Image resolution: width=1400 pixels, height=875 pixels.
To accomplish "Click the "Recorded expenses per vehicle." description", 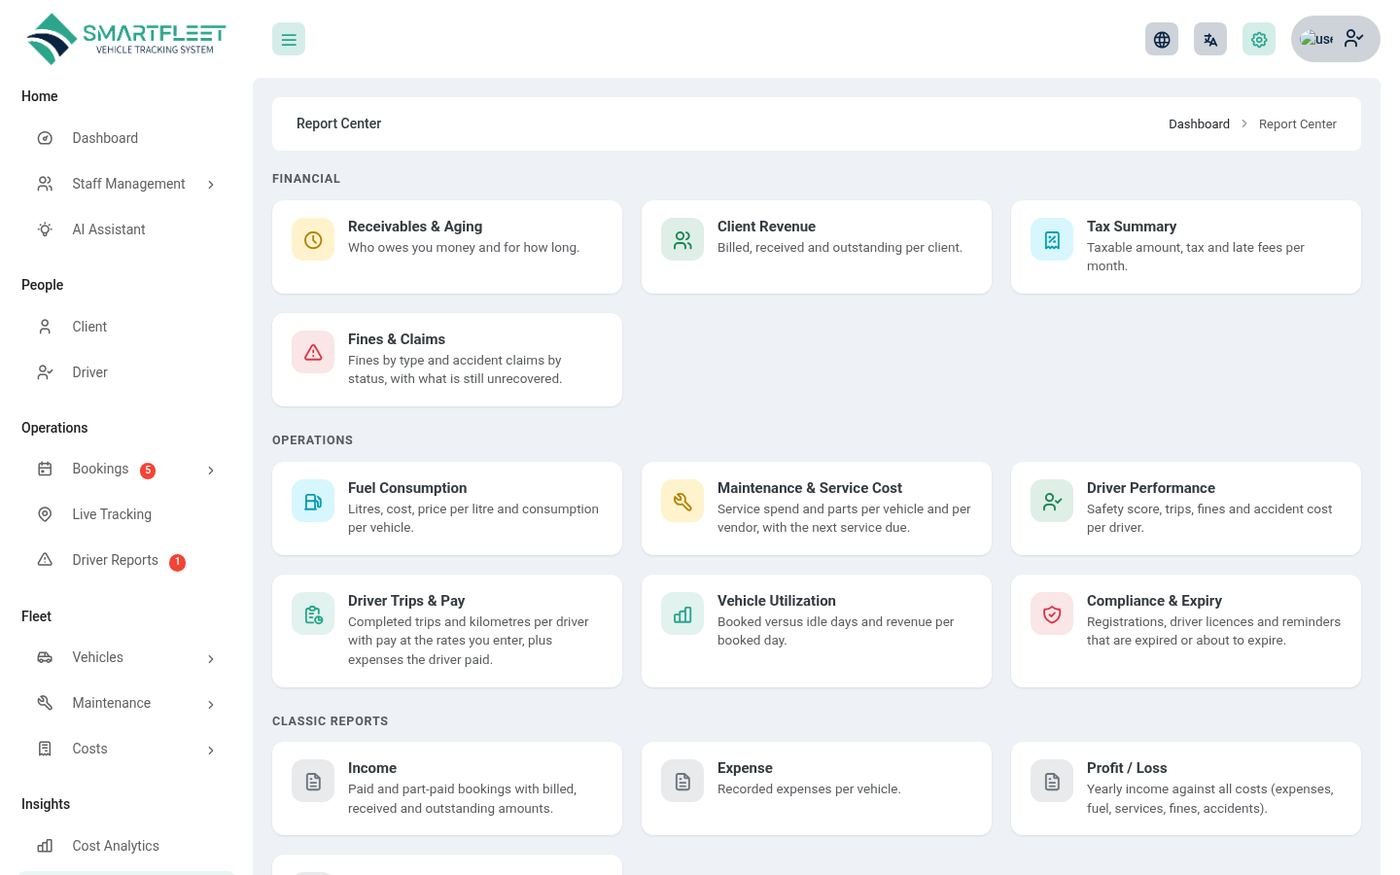I will 809,789.
